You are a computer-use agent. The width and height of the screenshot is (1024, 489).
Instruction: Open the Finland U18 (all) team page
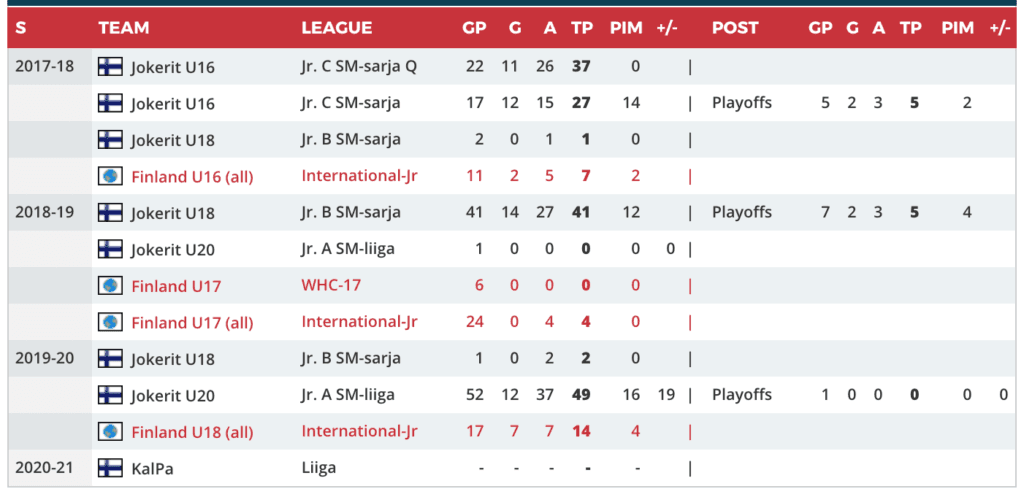(192, 432)
